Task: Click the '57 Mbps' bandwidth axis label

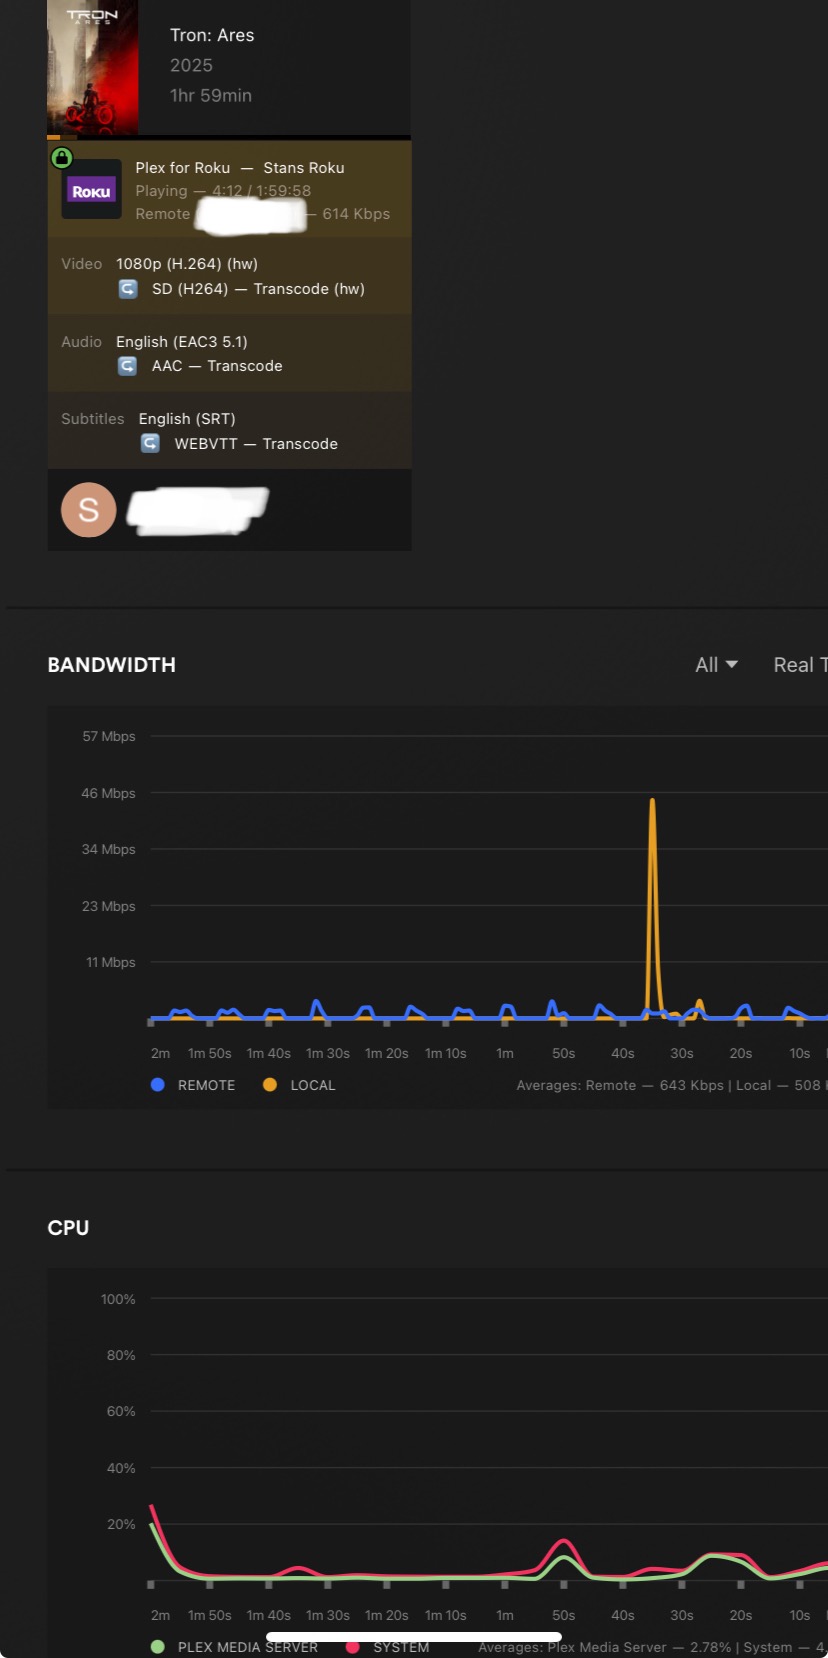Action: pyautogui.click(x=109, y=736)
